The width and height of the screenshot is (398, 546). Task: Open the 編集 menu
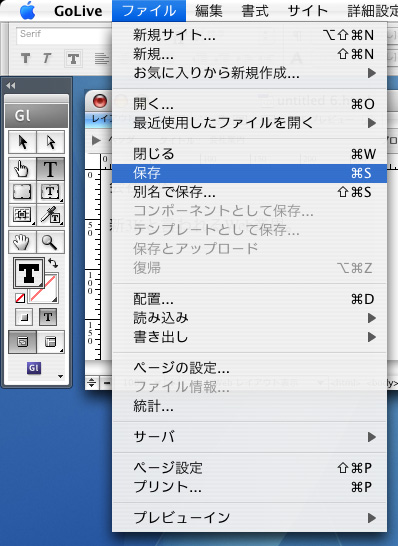(209, 11)
